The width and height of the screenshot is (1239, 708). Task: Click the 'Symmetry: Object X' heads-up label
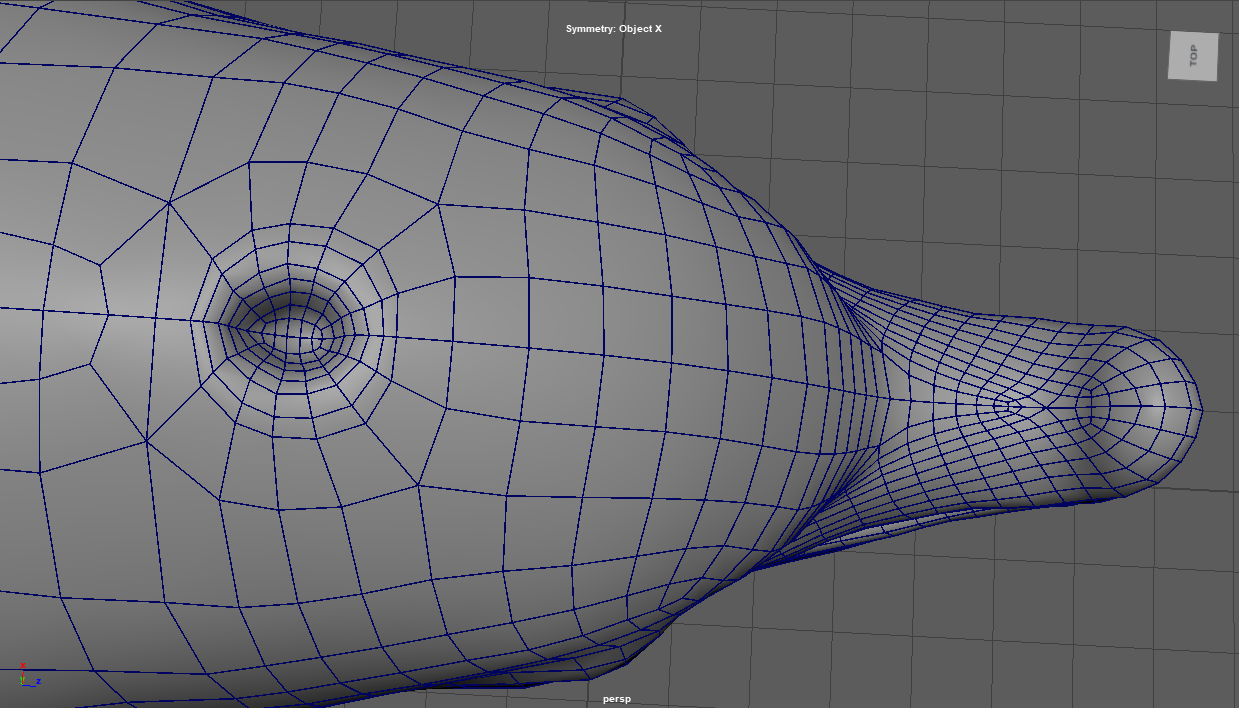(614, 29)
